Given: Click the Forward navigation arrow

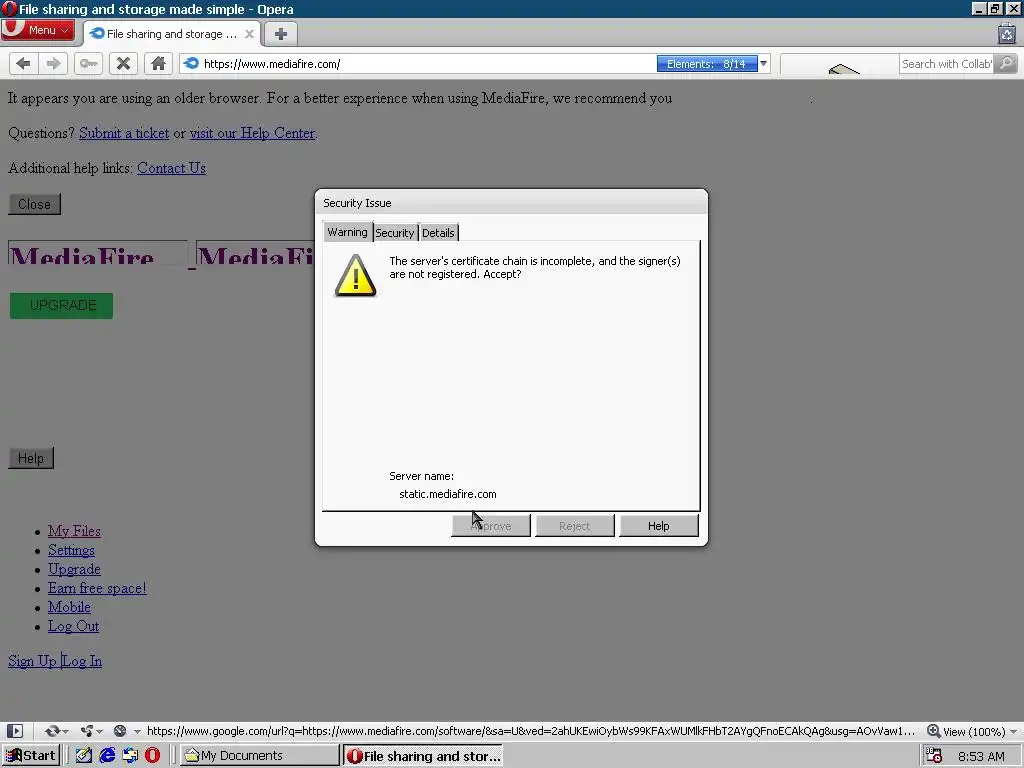Looking at the screenshot, I should [53, 63].
